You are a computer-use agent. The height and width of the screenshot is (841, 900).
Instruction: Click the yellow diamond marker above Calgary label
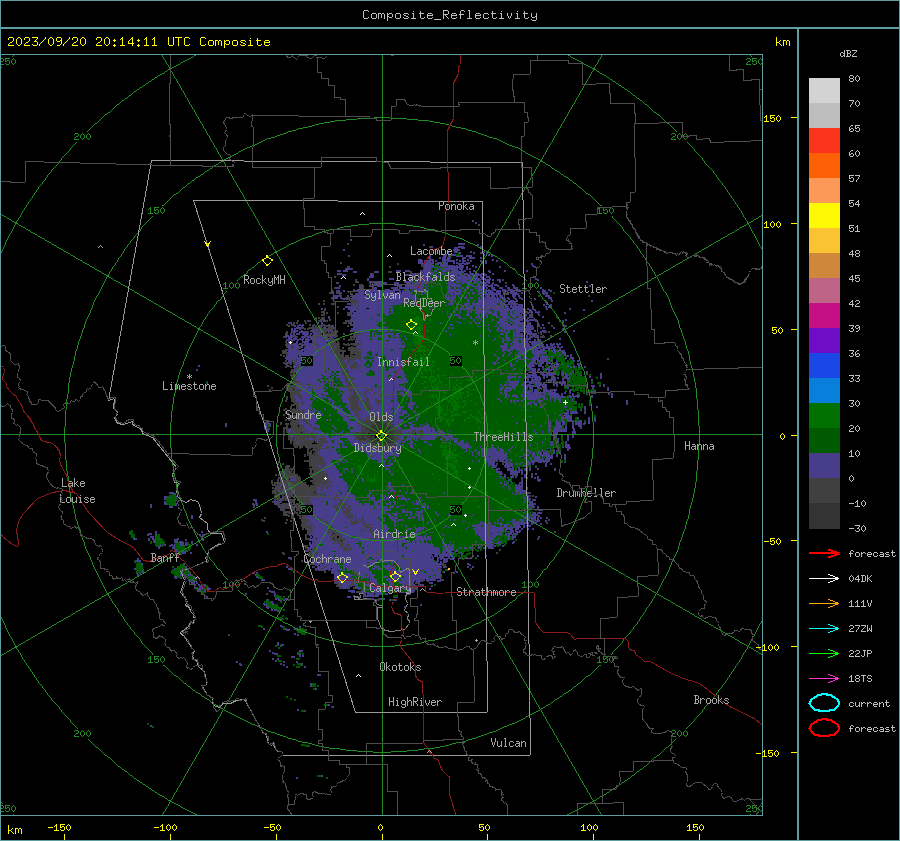click(x=395, y=576)
